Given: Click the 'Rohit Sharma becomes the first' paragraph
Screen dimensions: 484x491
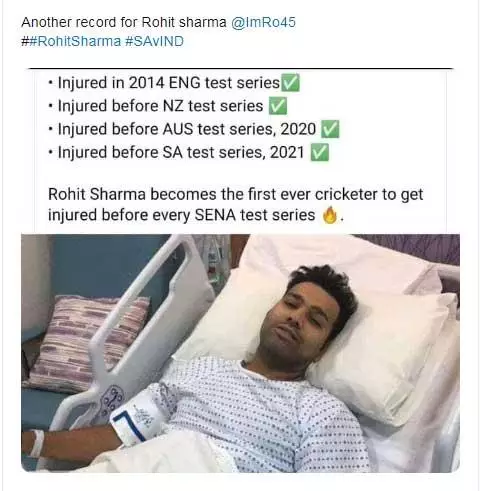Looking at the screenshot, I should point(236,204).
